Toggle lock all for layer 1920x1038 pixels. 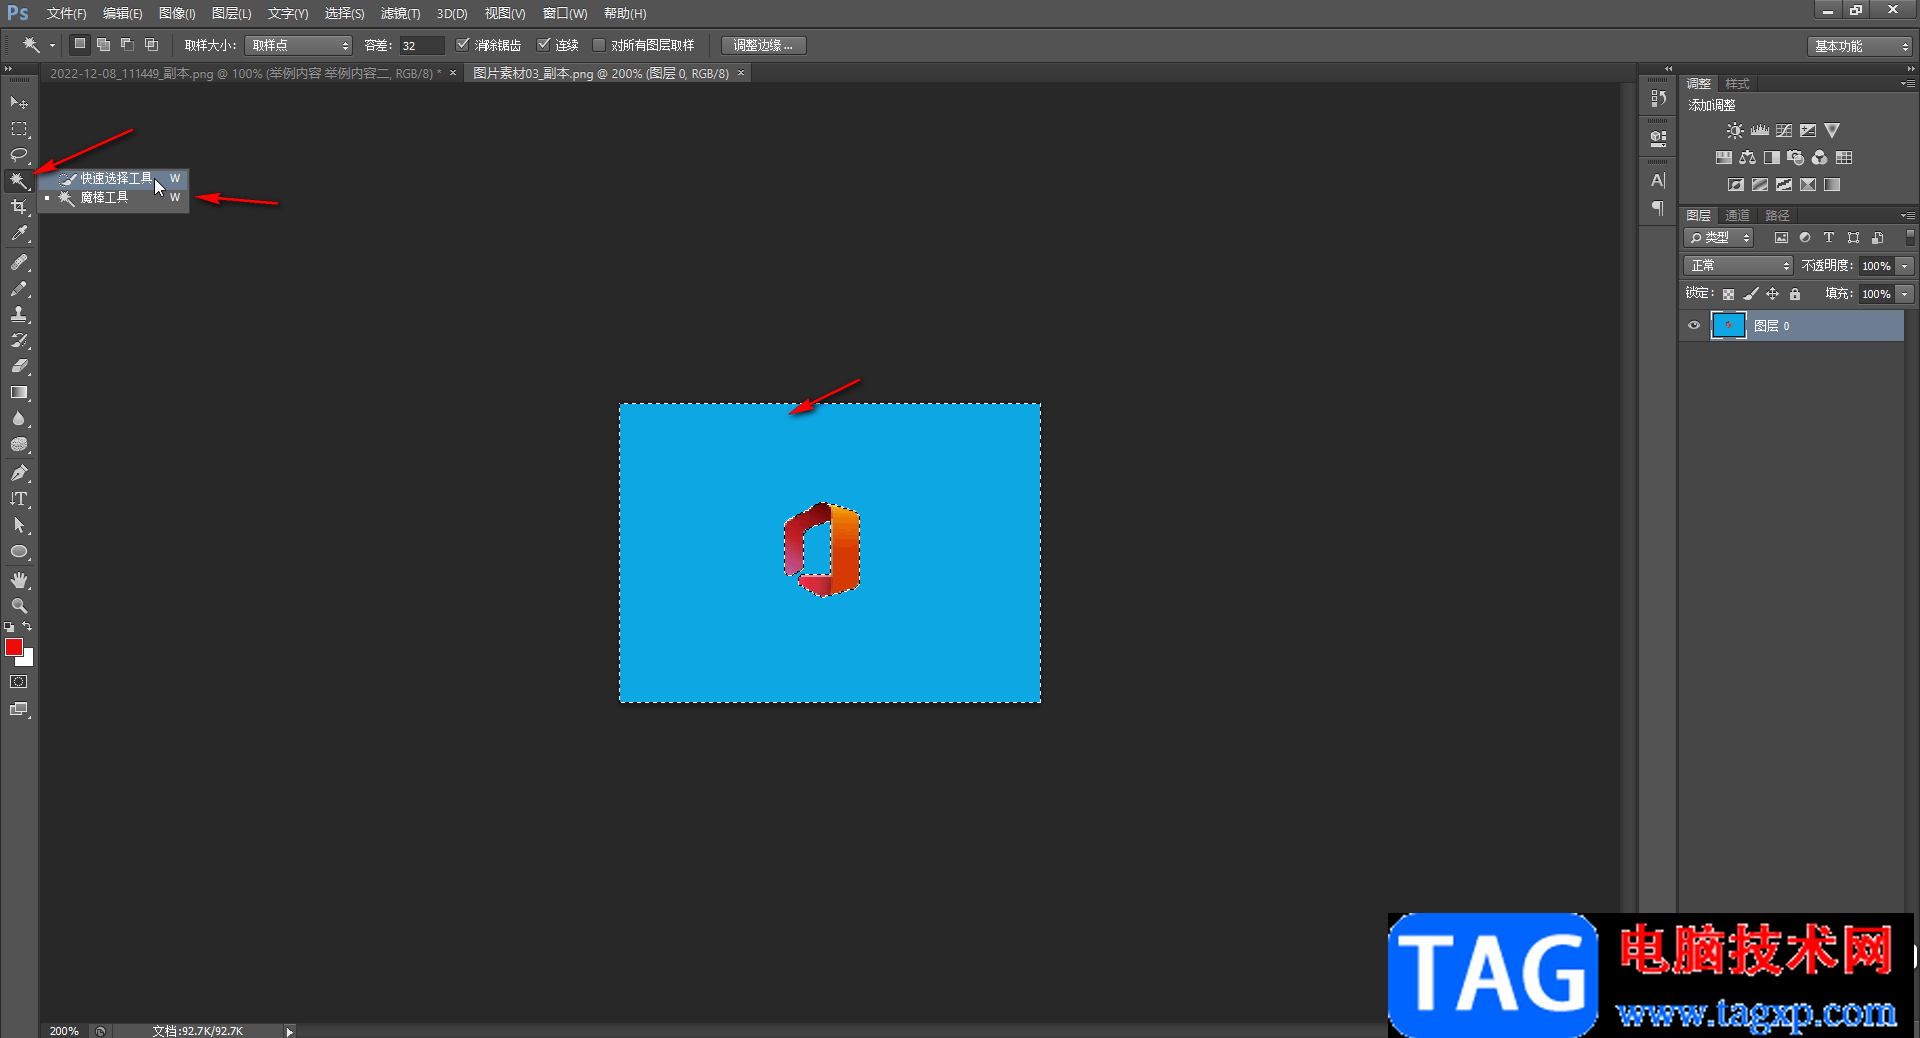pyautogui.click(x=1795, y=294)
